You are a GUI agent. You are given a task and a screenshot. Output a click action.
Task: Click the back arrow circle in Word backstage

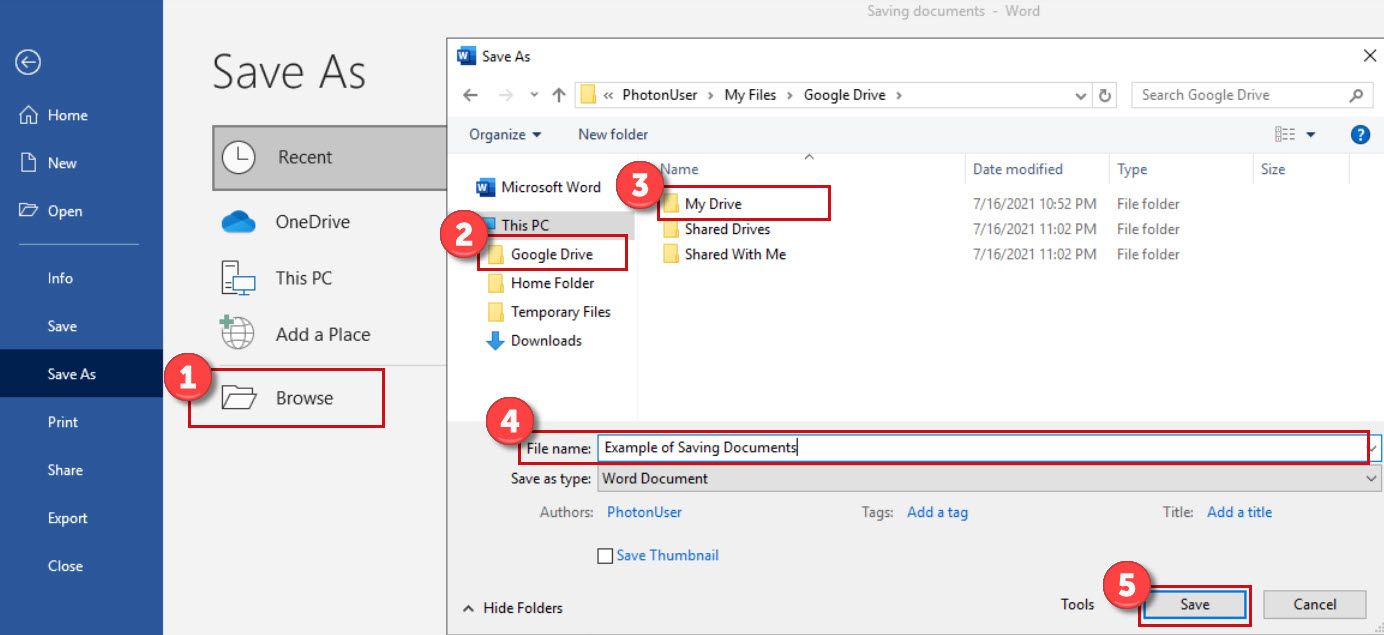[28, 62]
